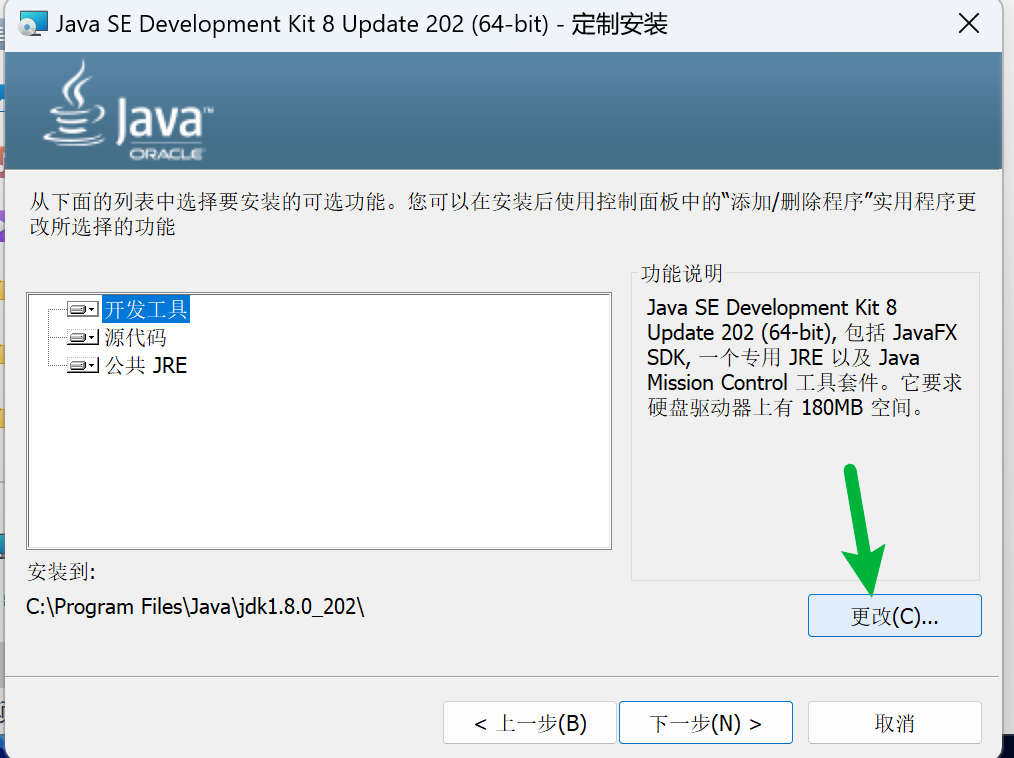The width and height of the screenshot is (1014, 758).
Task: Open the drive icon dropdown beside 源代码
Action: (82, 338)
